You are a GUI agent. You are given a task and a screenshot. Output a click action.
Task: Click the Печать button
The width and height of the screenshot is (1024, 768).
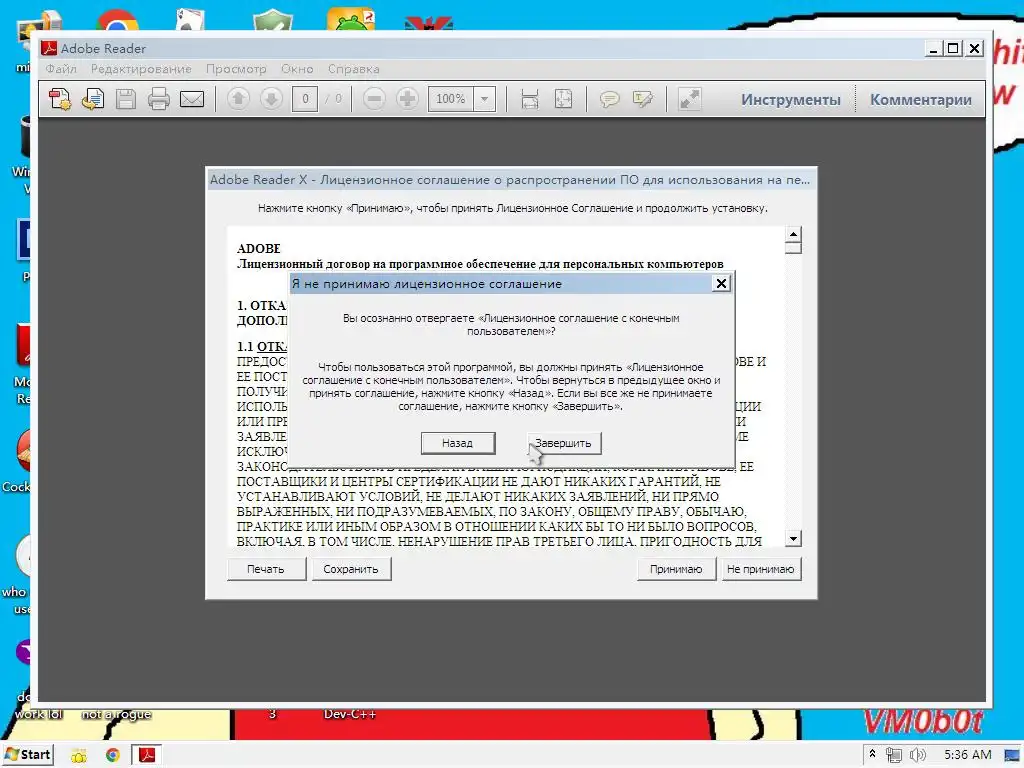(266, 569)
